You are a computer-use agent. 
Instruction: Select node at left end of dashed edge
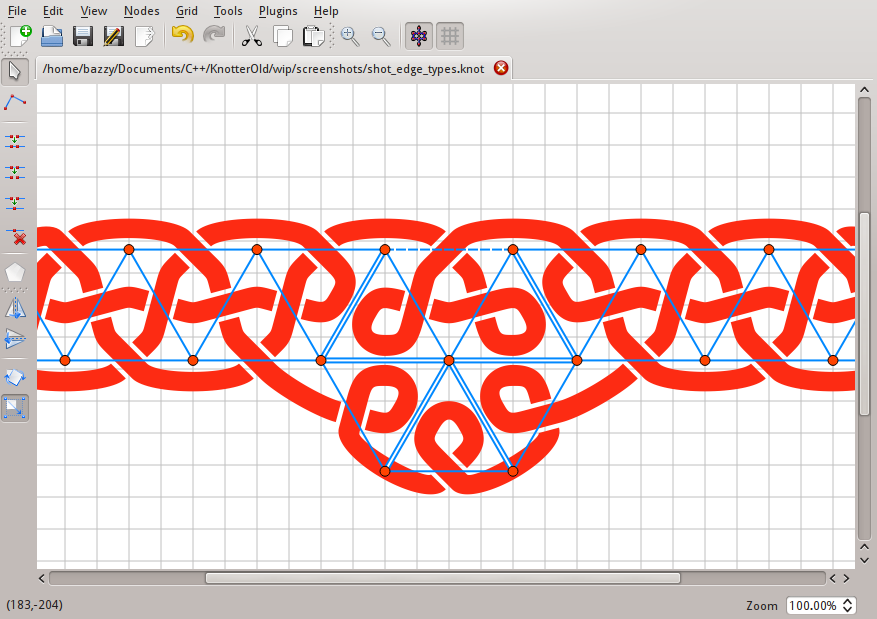[x=385, y=249]
